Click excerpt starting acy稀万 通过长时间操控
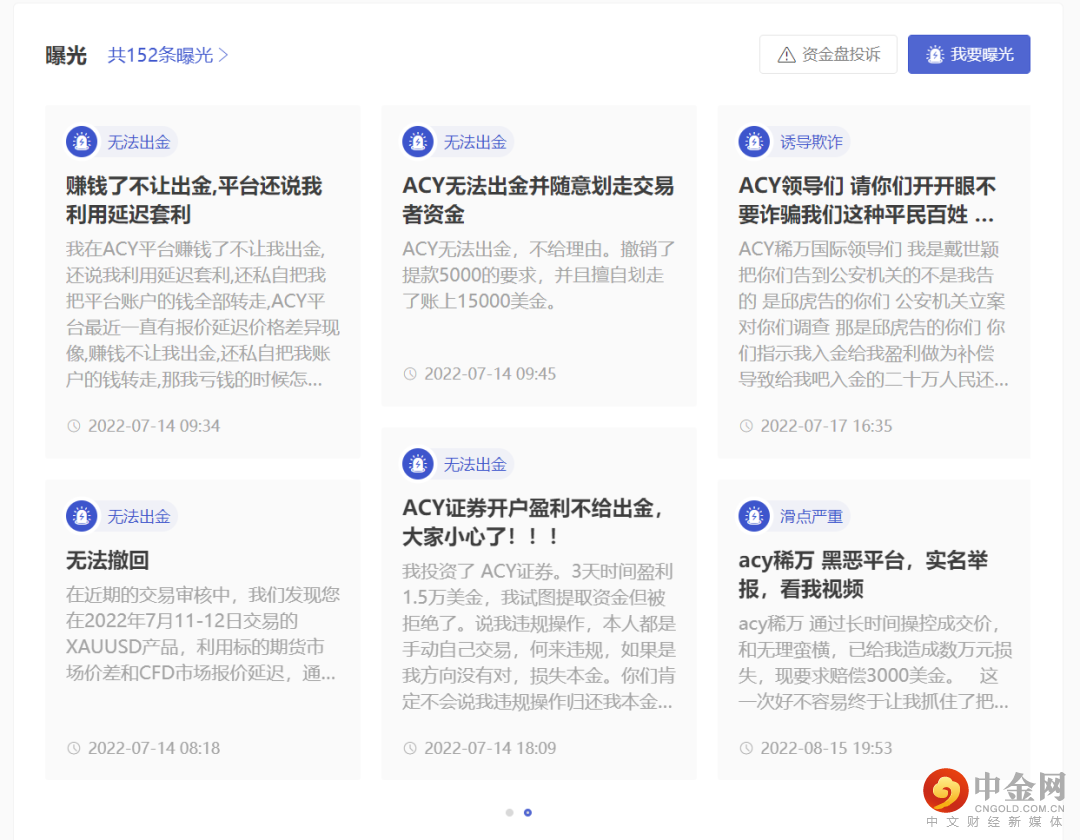 point(875,663)
